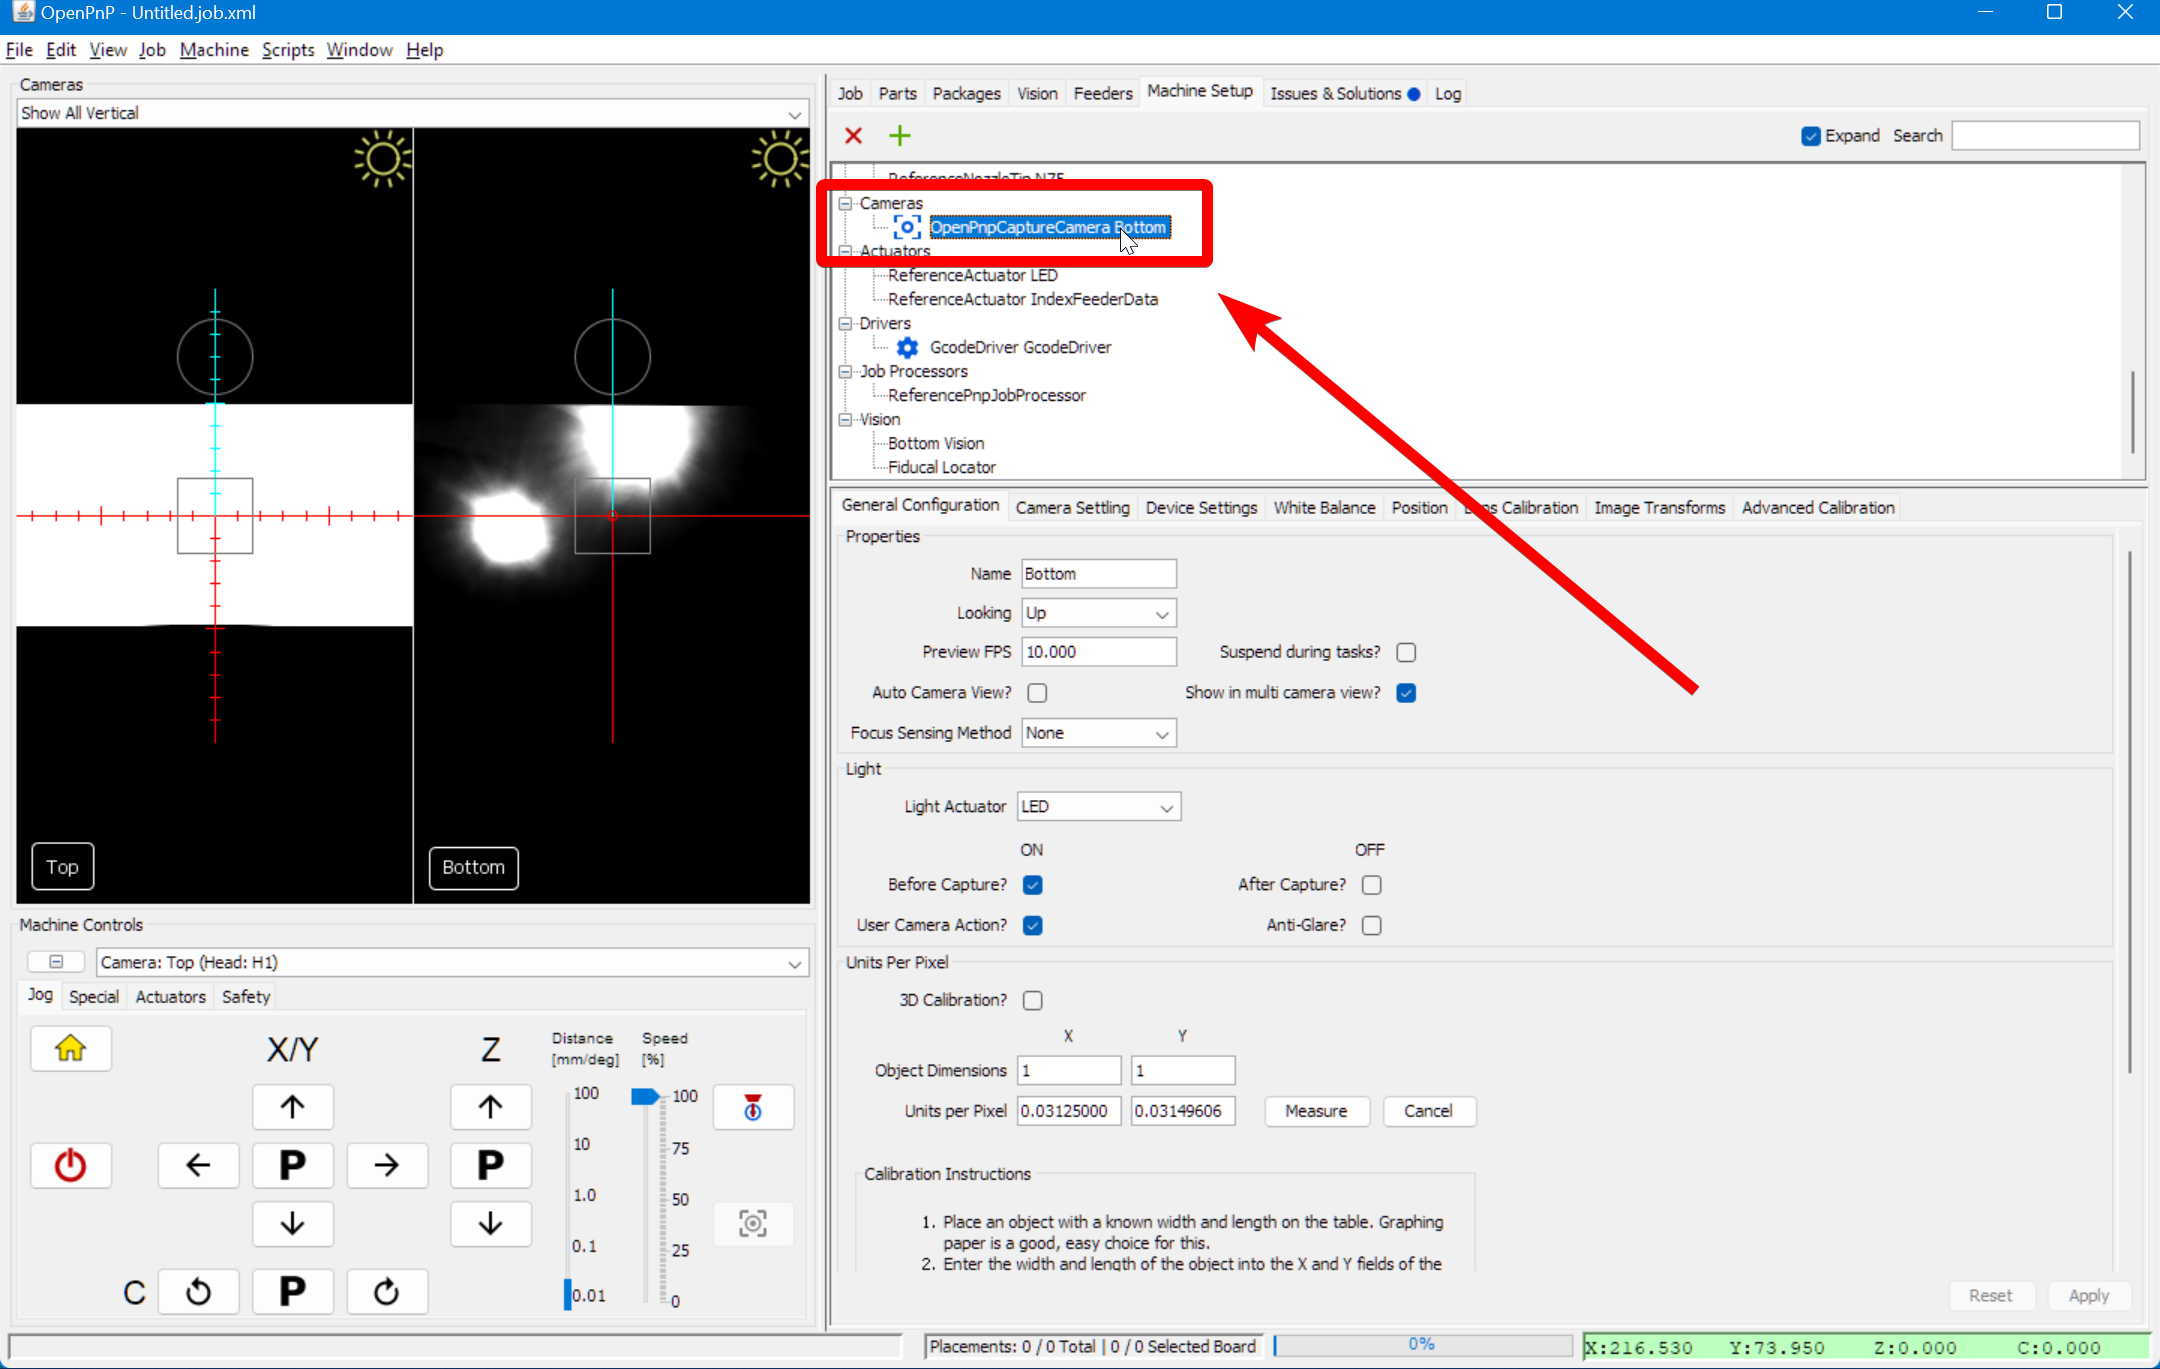Disable the Show in multi camera view checkbox
Screen dimensions: 2160x1369
1405,692
